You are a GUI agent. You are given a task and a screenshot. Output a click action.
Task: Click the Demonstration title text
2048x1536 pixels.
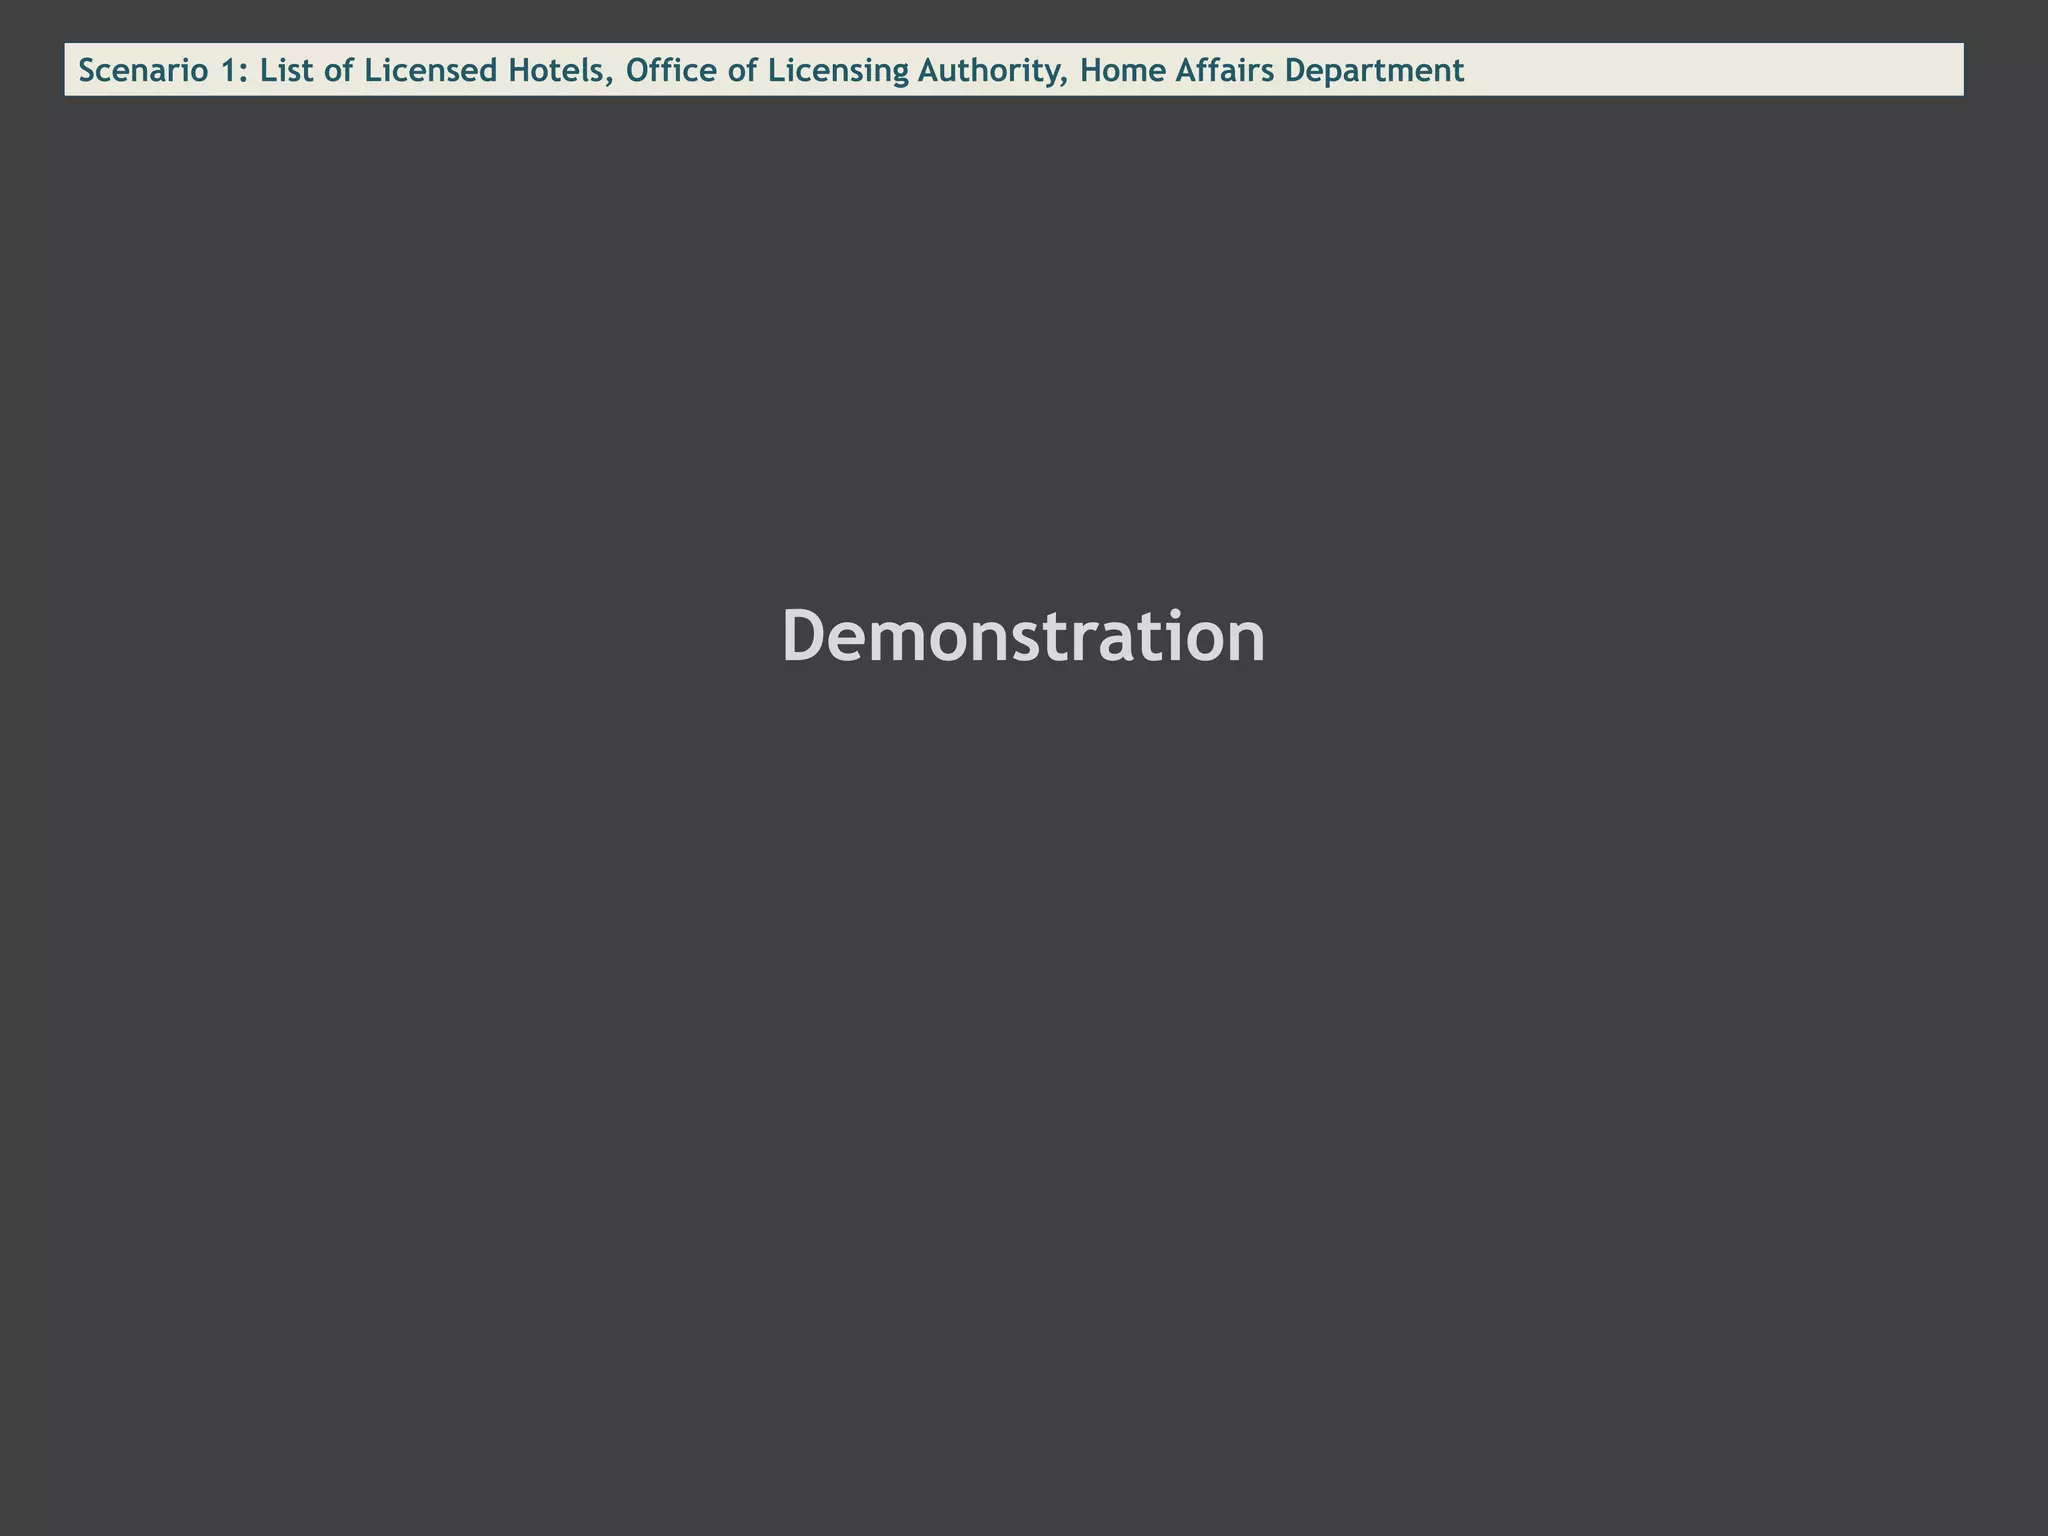(1023, 636)
